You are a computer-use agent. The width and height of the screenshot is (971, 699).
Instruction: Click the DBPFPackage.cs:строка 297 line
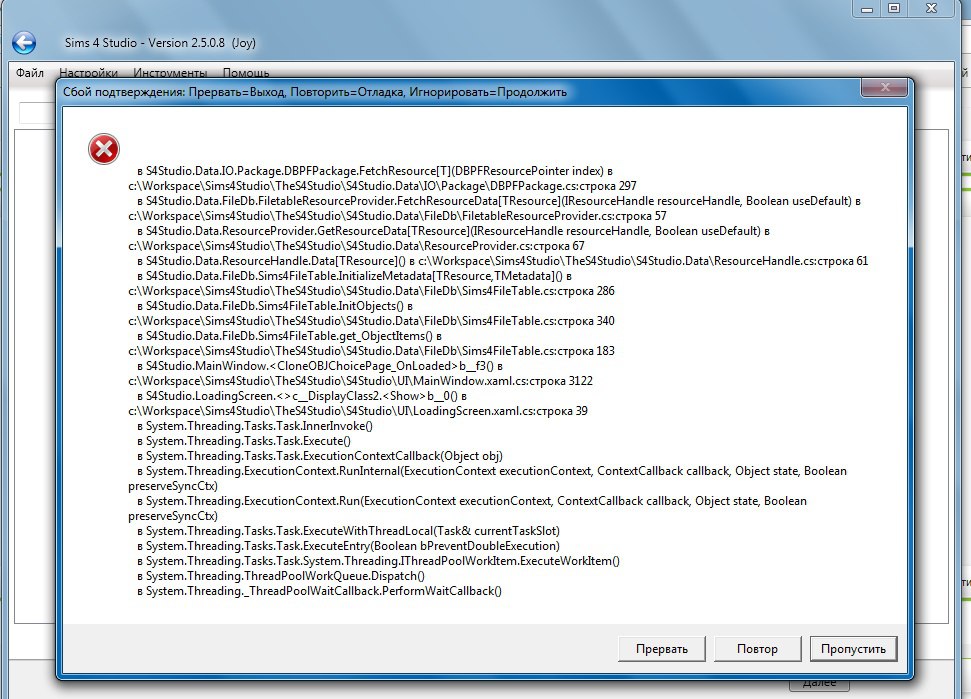pos(382,186)
